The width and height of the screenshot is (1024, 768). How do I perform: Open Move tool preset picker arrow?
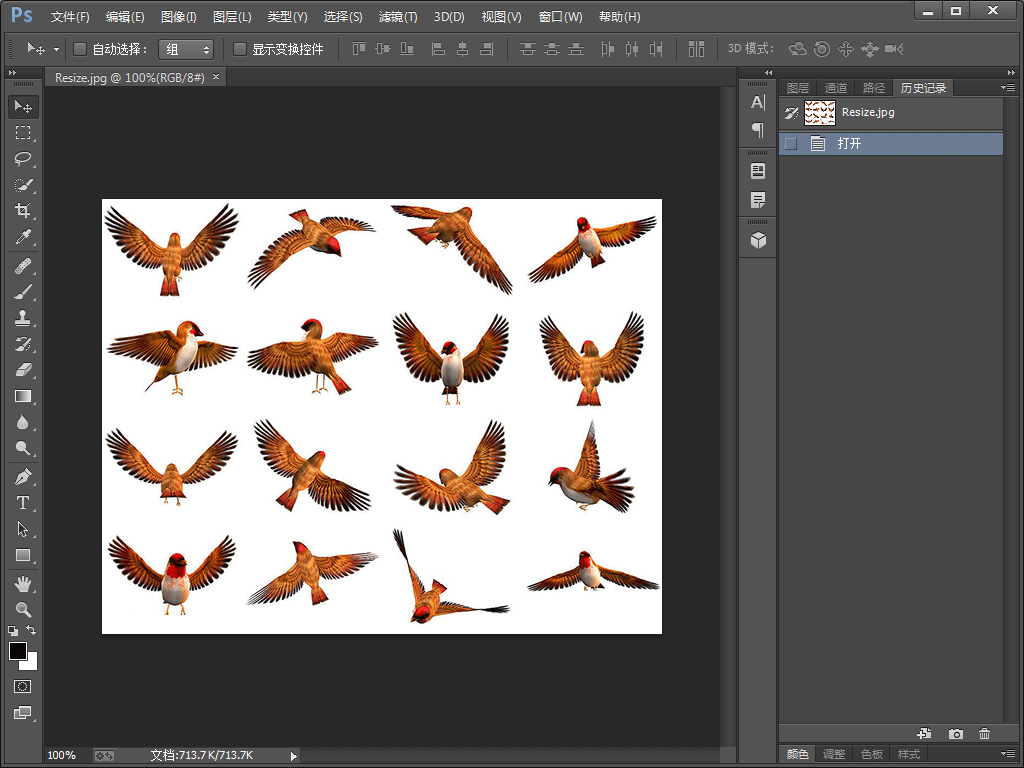(56, 49)
